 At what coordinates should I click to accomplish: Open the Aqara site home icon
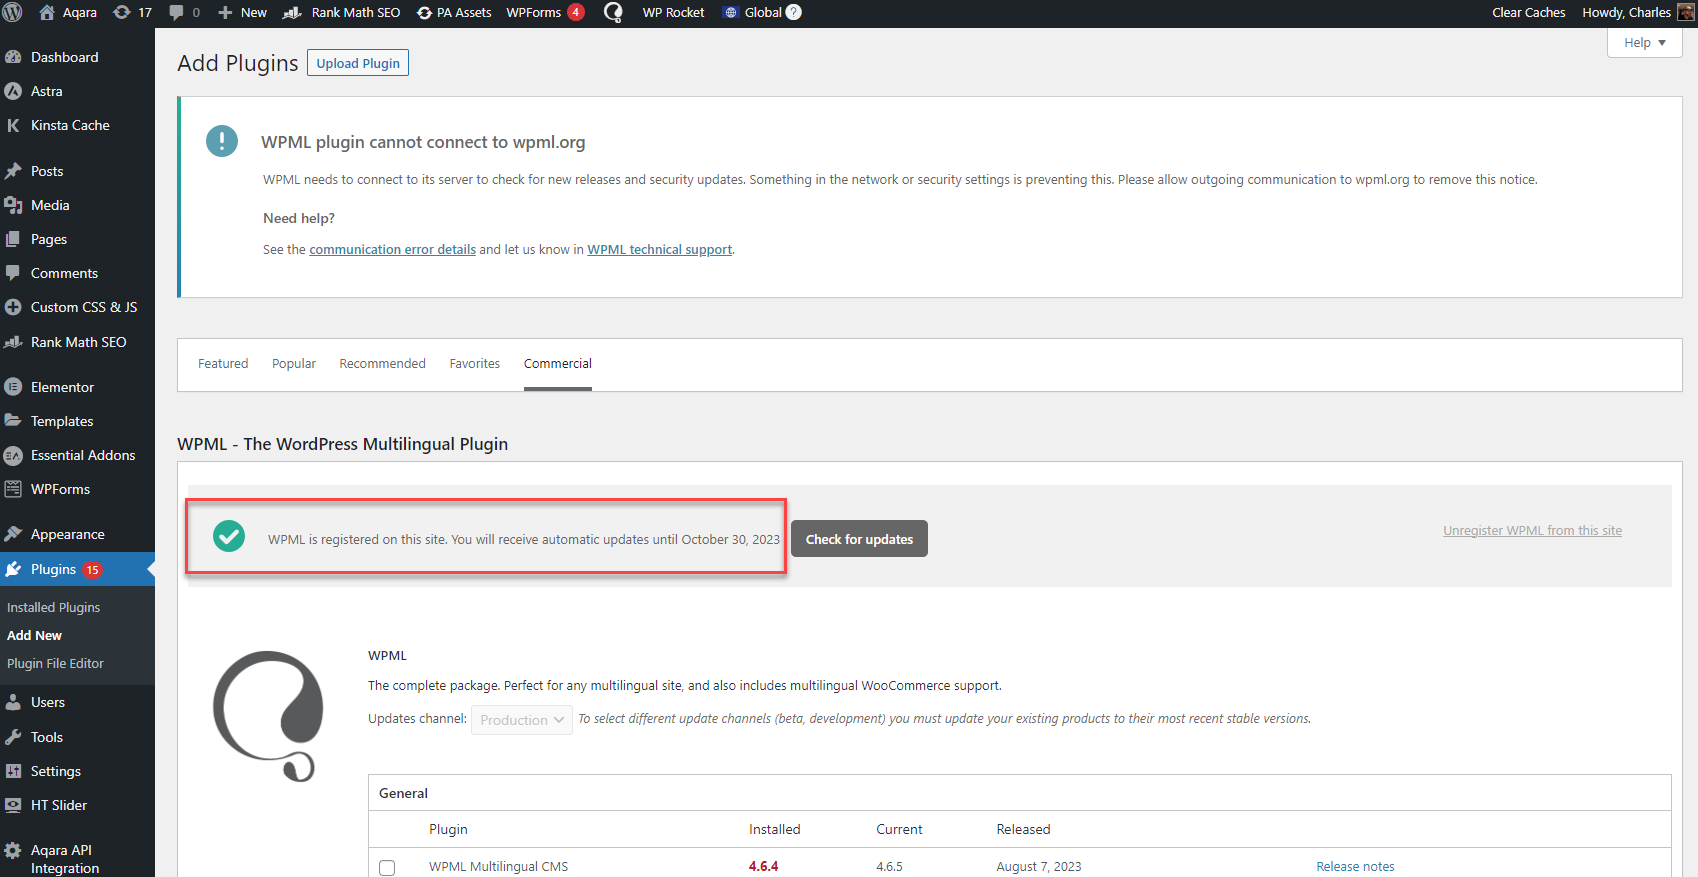pyautogui.click(x=46, y=12)
